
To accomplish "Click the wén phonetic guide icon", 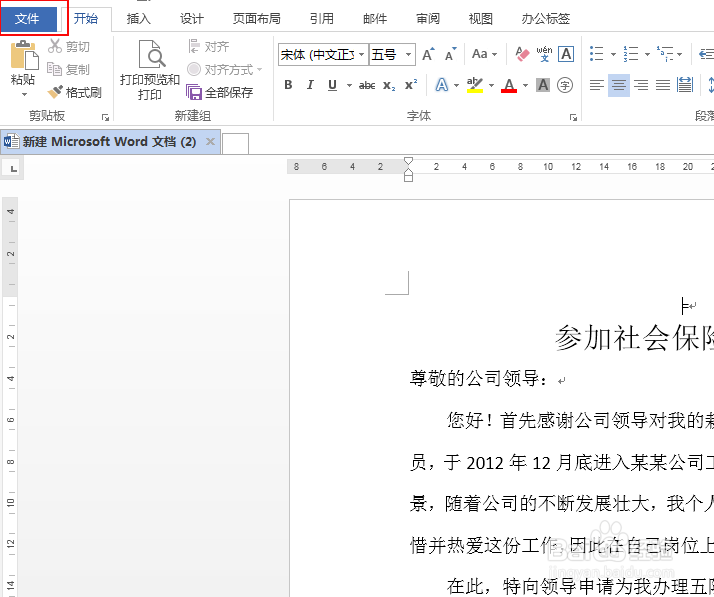I will coord(544,54).
